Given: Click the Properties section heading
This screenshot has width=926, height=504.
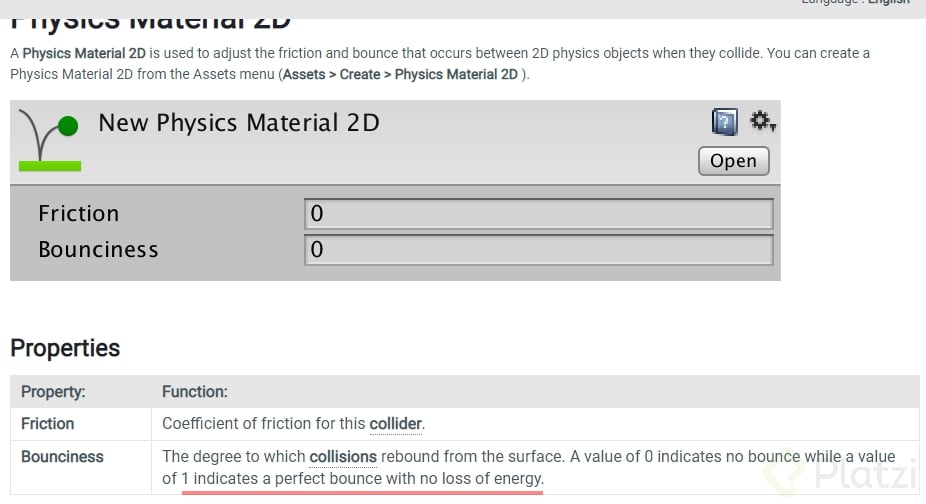Looking at the screenshot, I should tap(65, 348).
